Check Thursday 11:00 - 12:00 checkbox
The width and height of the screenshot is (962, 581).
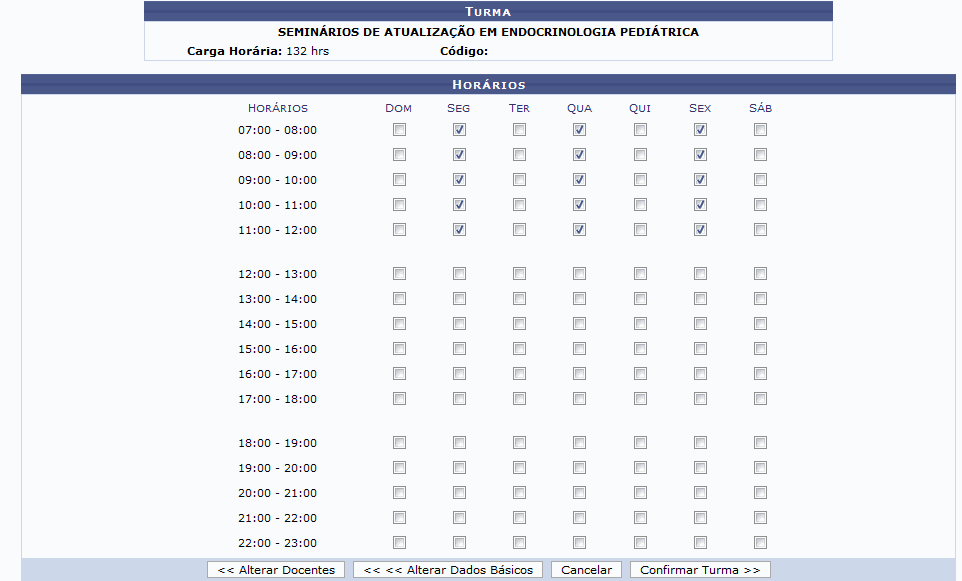(x=640, y=230)
